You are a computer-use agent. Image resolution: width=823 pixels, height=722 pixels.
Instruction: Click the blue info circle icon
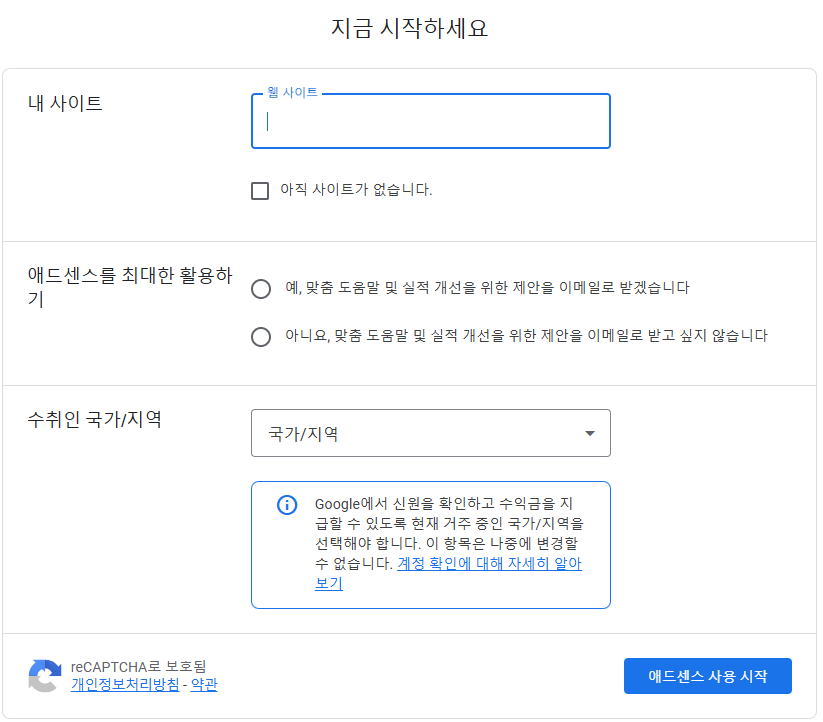[287, 505]
